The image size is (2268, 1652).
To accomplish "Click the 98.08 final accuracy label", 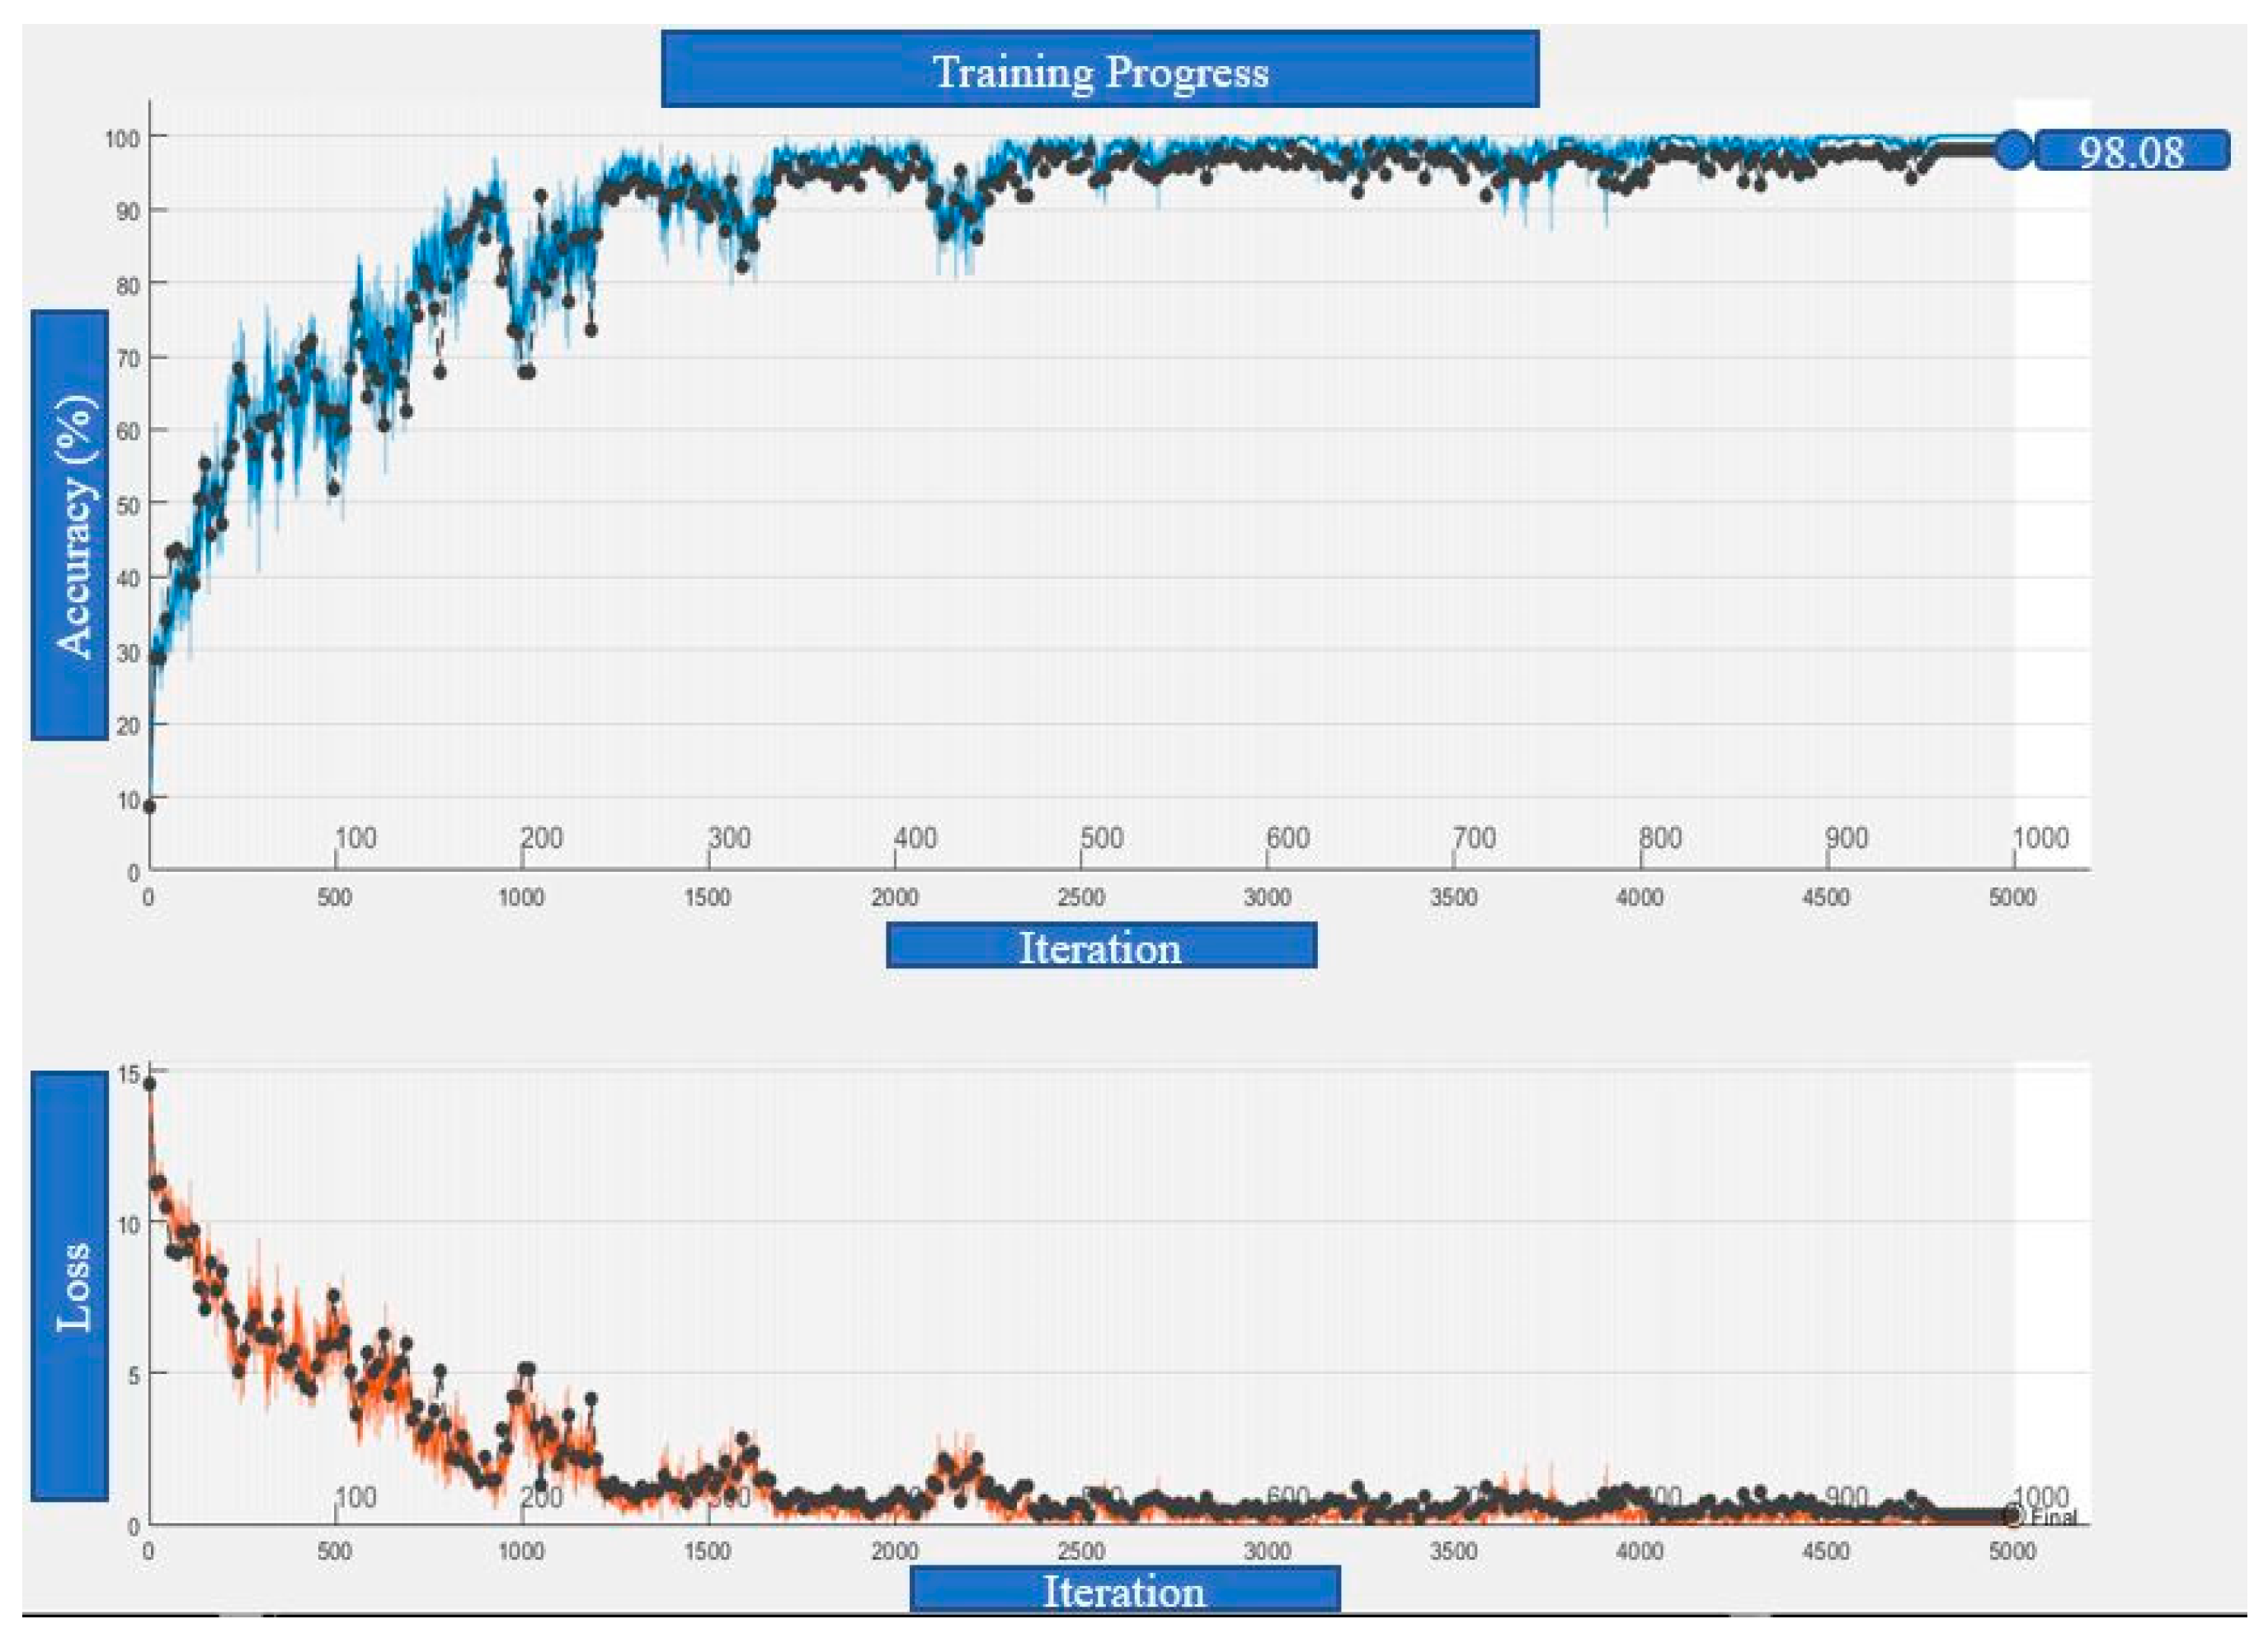I will click(2131, 151).
